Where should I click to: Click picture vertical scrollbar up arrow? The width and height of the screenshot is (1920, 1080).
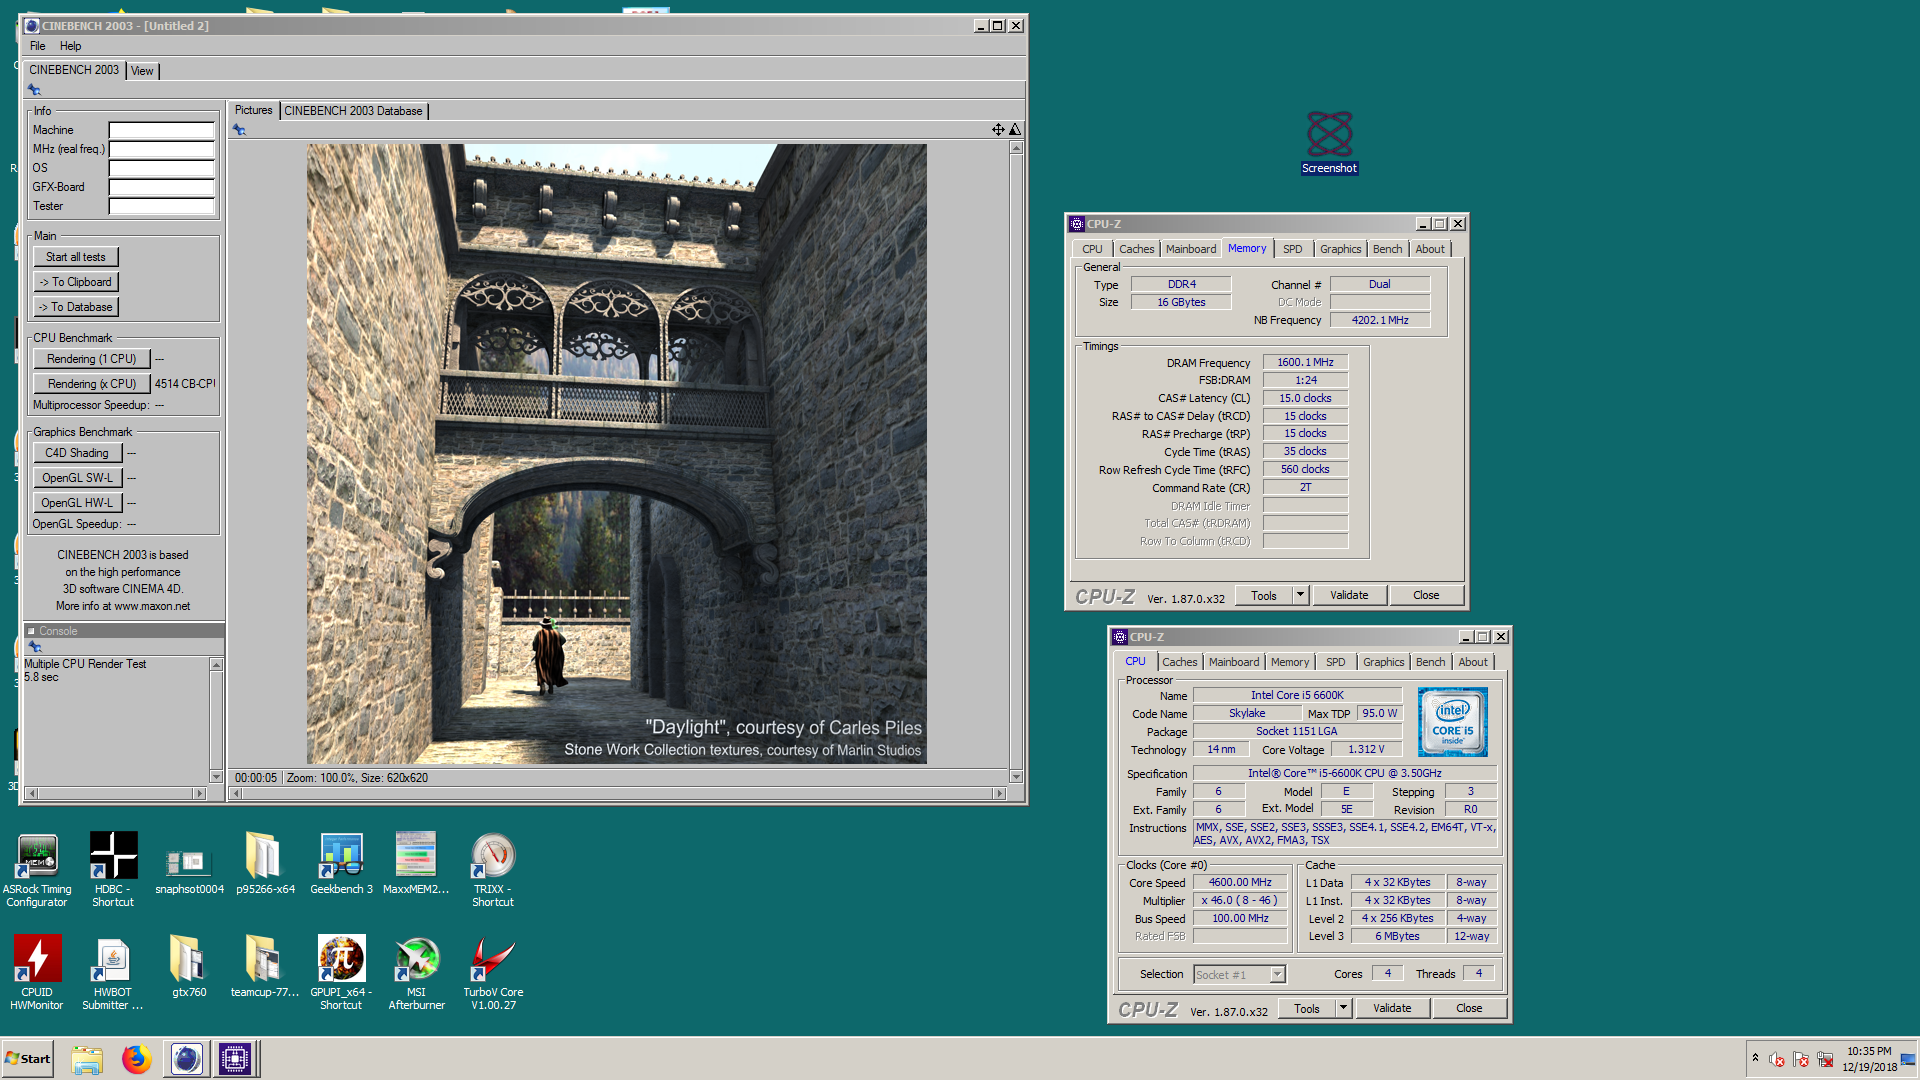click(x=1016, y=148)
